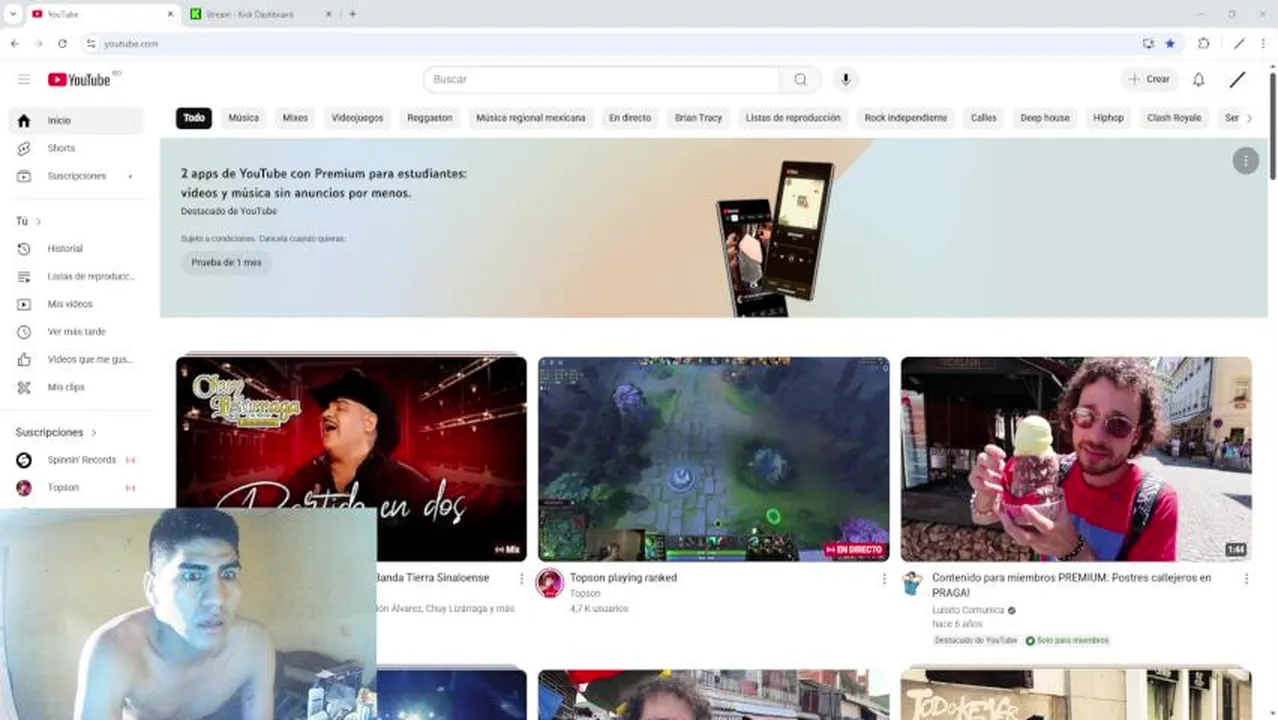This screenshot has height=720, width=1278.
Task: Open Mis clips in the sidebar
Action: click(76, 387)
